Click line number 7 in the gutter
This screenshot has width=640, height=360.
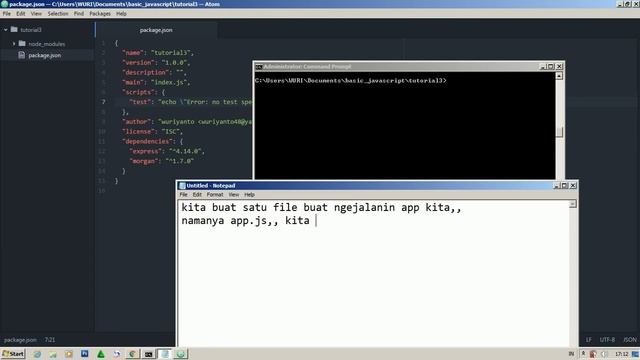[103, 102]
